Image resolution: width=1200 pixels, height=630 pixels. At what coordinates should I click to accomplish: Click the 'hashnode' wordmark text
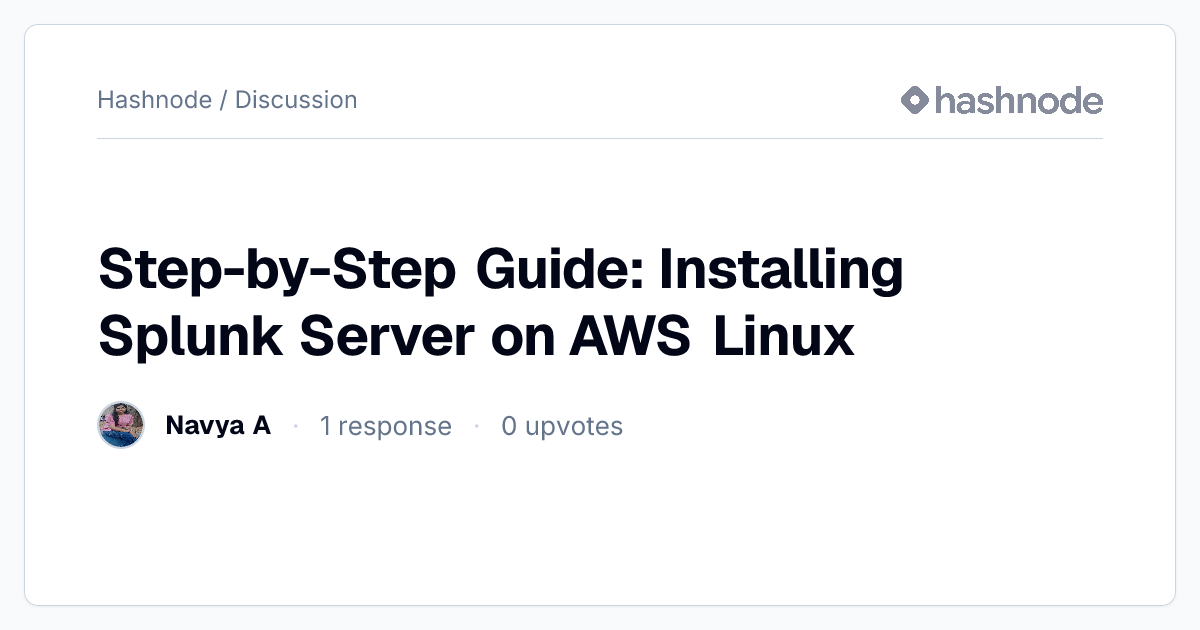point(1019,100)
